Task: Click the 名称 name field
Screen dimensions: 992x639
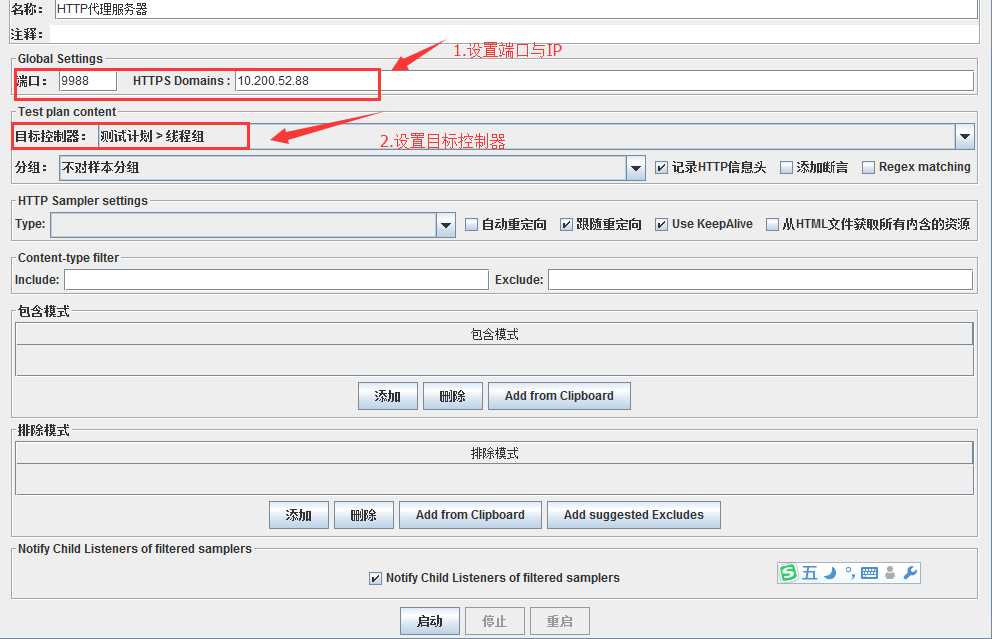Action: click(516, 9)
